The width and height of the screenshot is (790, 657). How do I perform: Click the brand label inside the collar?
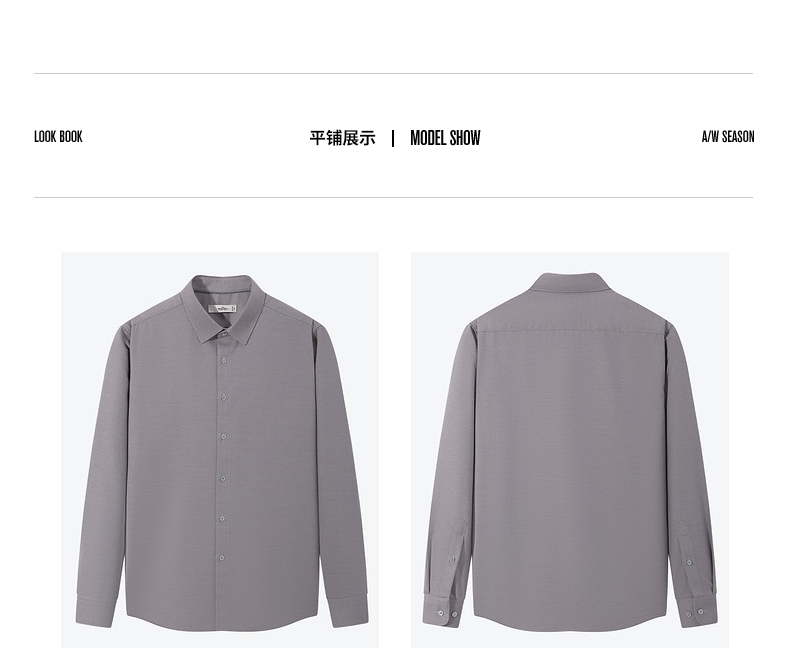tap(223, 308)
